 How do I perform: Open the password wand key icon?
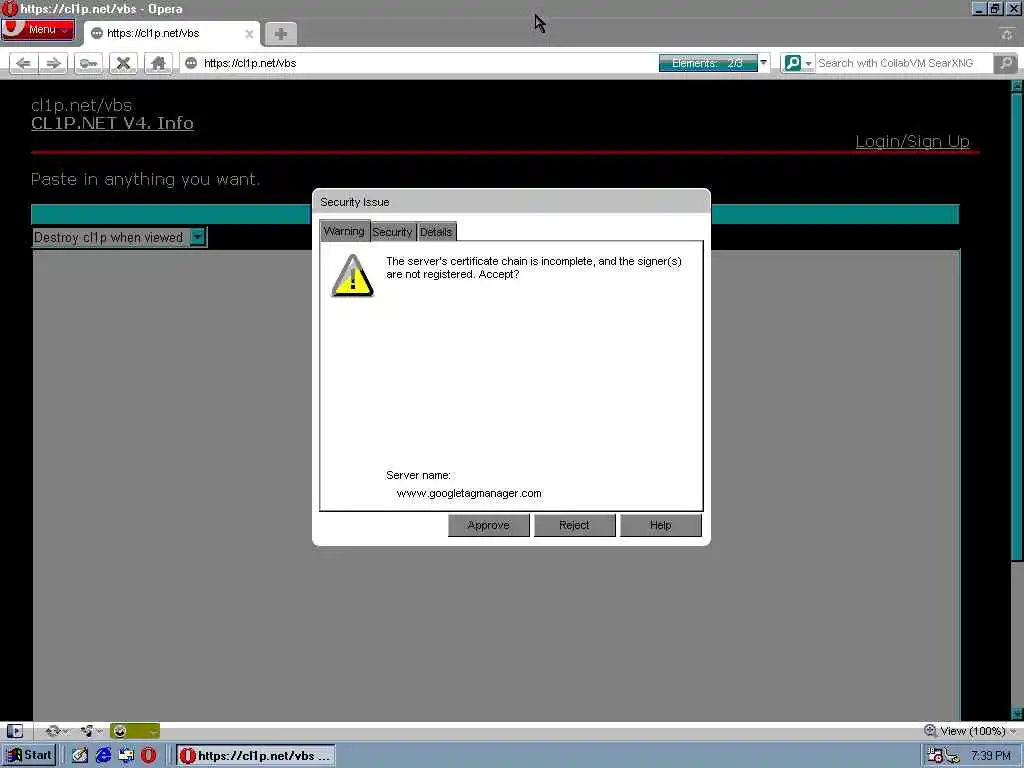[88, 63]
